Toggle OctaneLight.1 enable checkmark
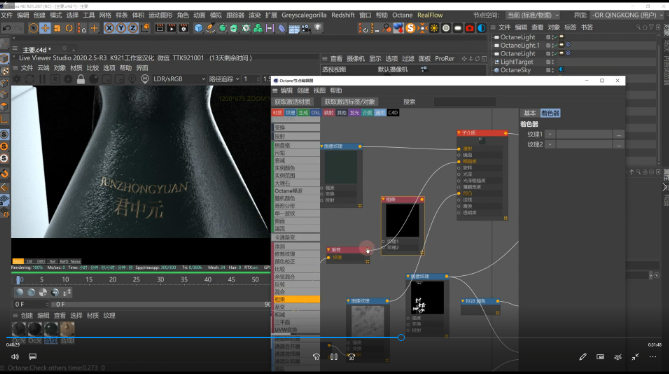The image size is (669, 374). tap(555, 45)
